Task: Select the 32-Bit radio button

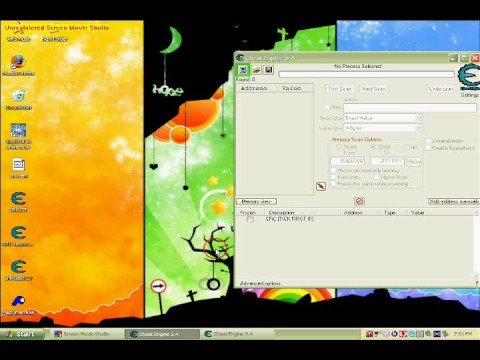Action: point(373,147)
